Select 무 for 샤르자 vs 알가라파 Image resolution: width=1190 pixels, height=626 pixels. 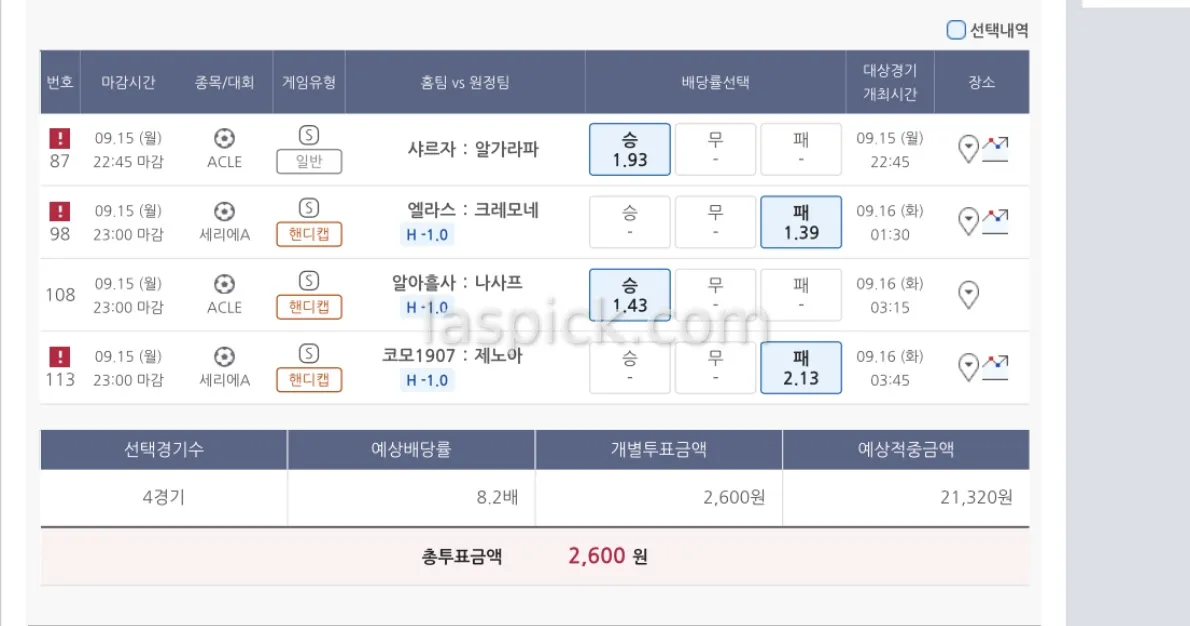click(x=715, y=150)
